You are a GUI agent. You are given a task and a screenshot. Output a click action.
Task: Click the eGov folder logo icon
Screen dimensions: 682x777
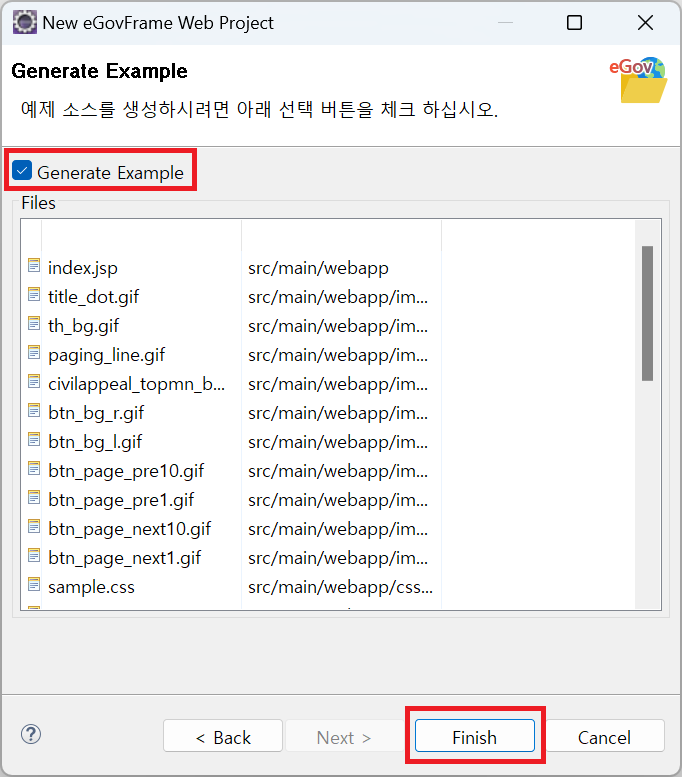639,80
